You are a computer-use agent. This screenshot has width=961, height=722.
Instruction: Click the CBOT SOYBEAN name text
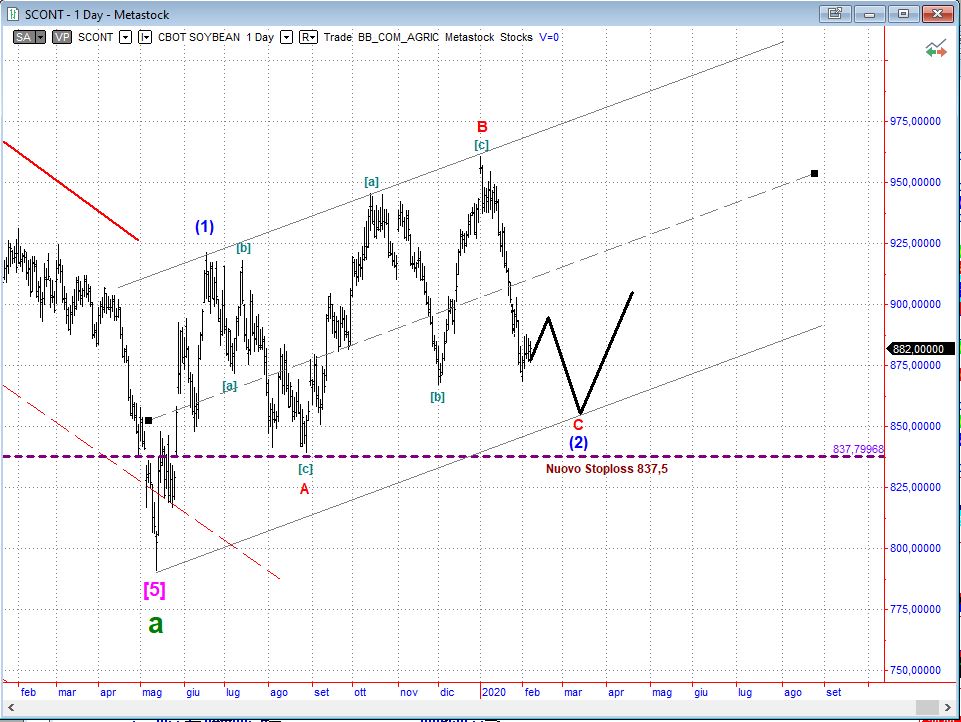tap(199, 37)
